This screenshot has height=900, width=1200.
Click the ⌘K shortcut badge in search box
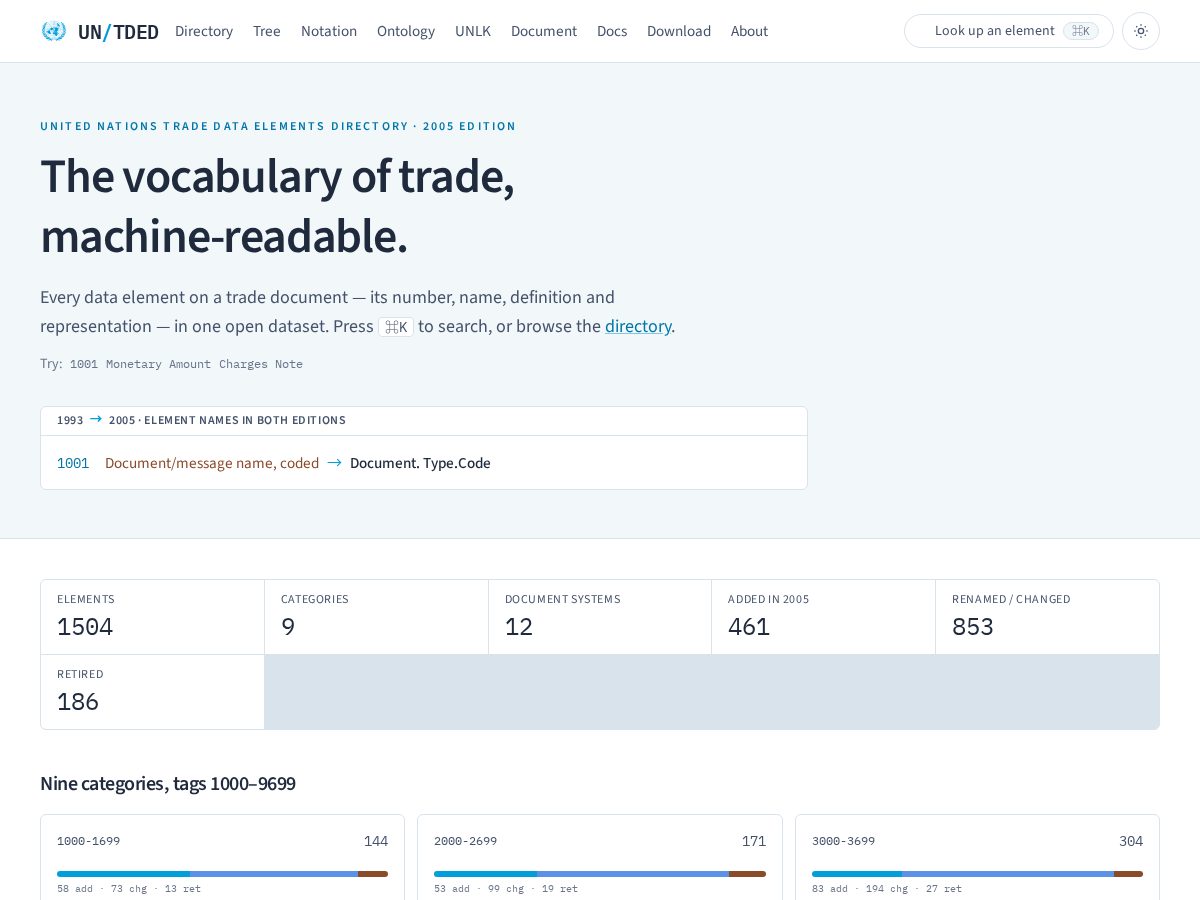(1080, 31)
